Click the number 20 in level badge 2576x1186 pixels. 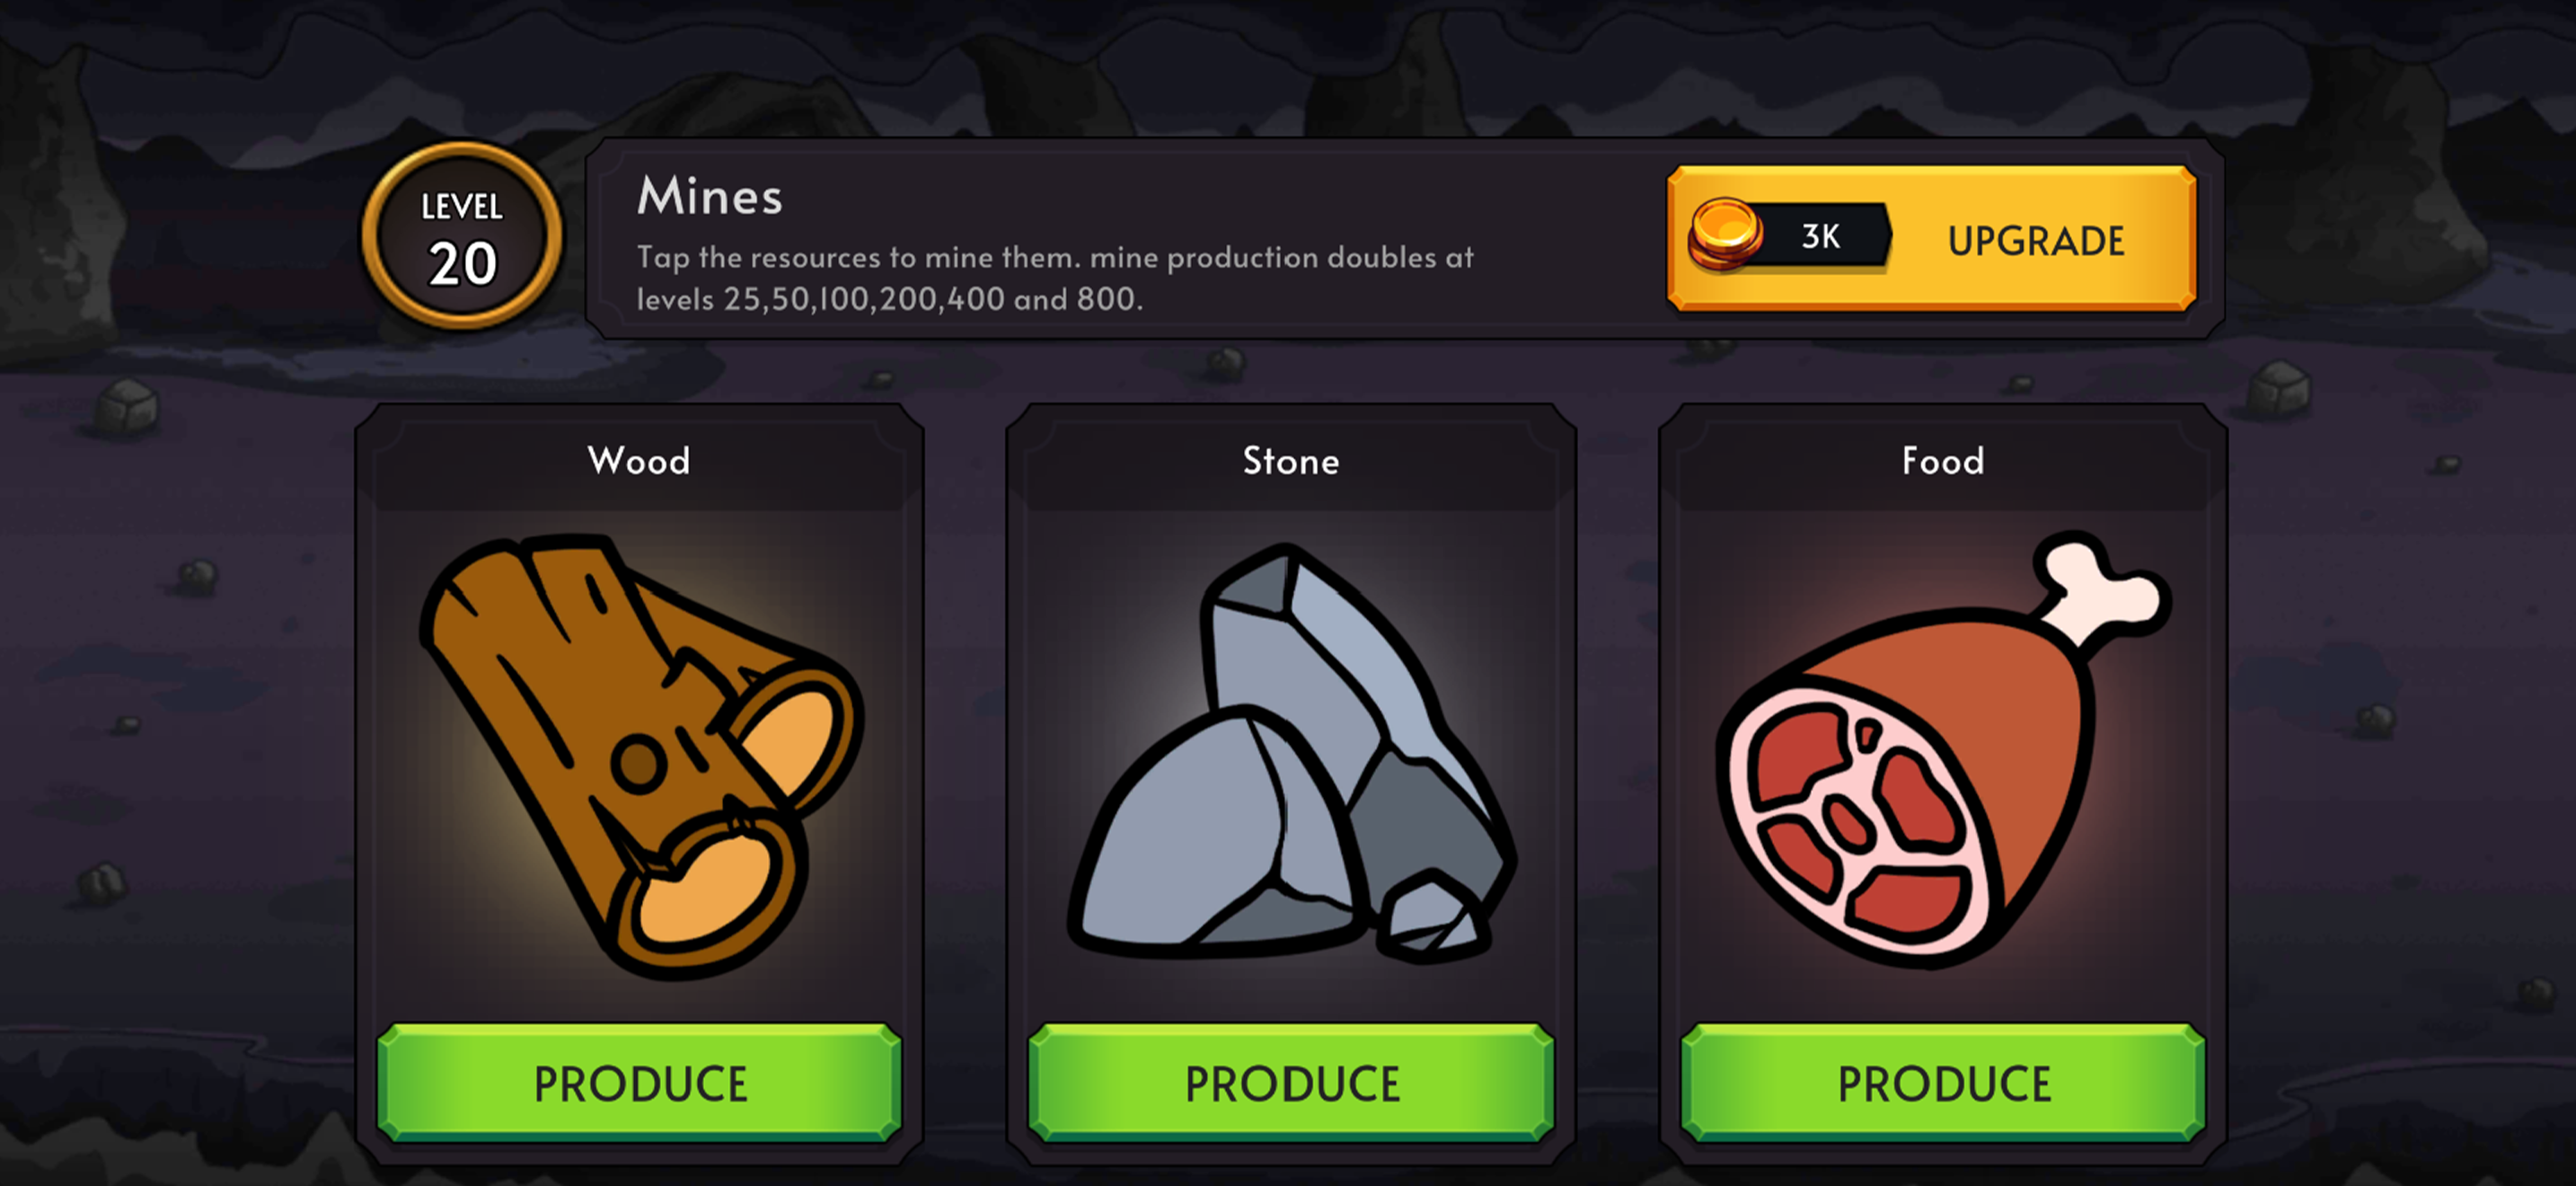pyautogui.click(x=463, y=264)
